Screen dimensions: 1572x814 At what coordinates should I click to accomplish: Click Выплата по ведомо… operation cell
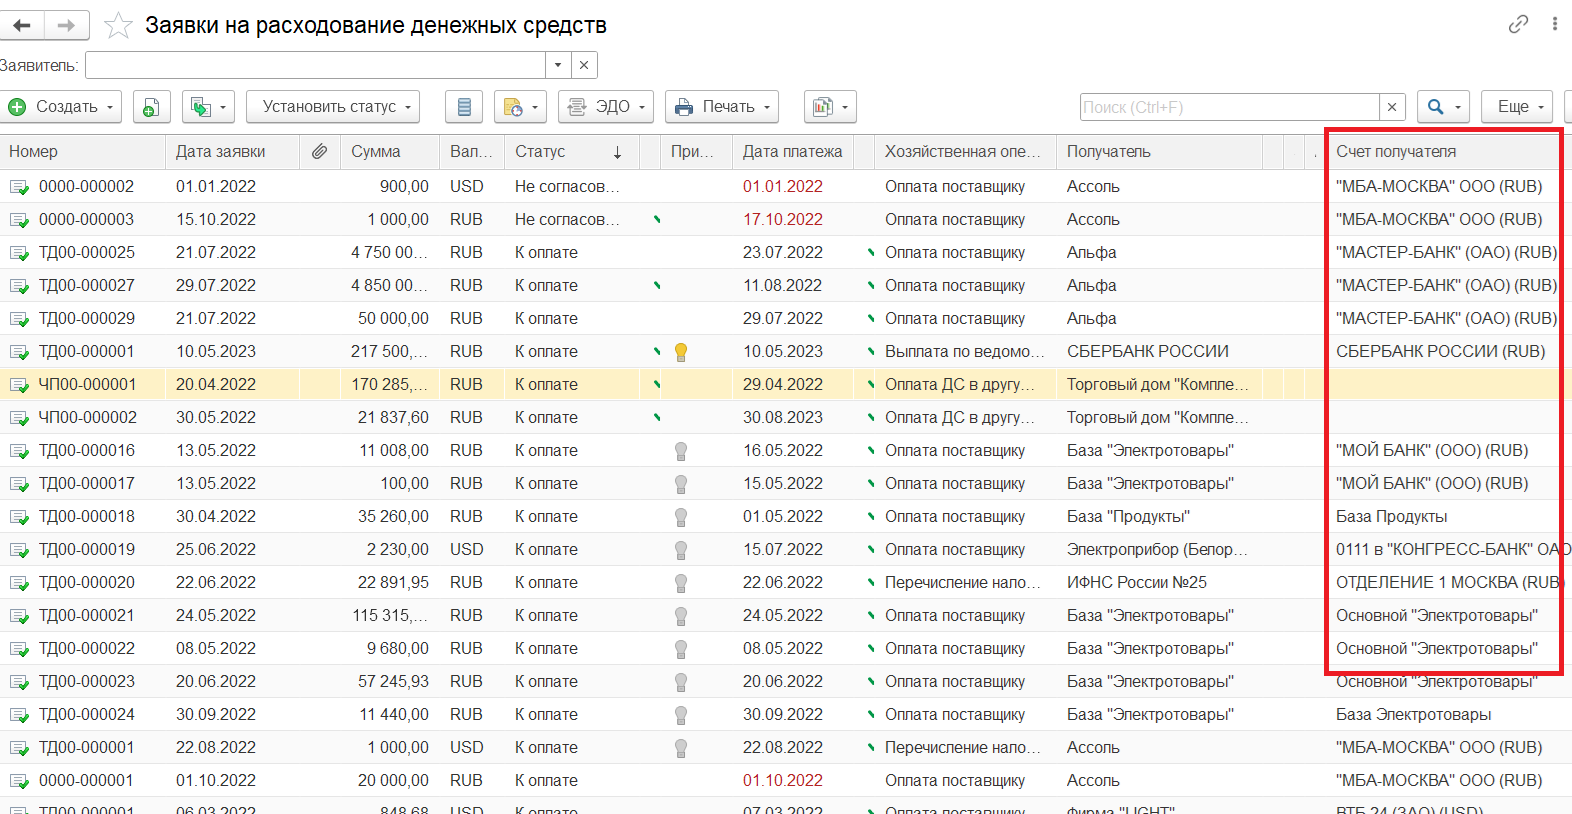(965, 352)
